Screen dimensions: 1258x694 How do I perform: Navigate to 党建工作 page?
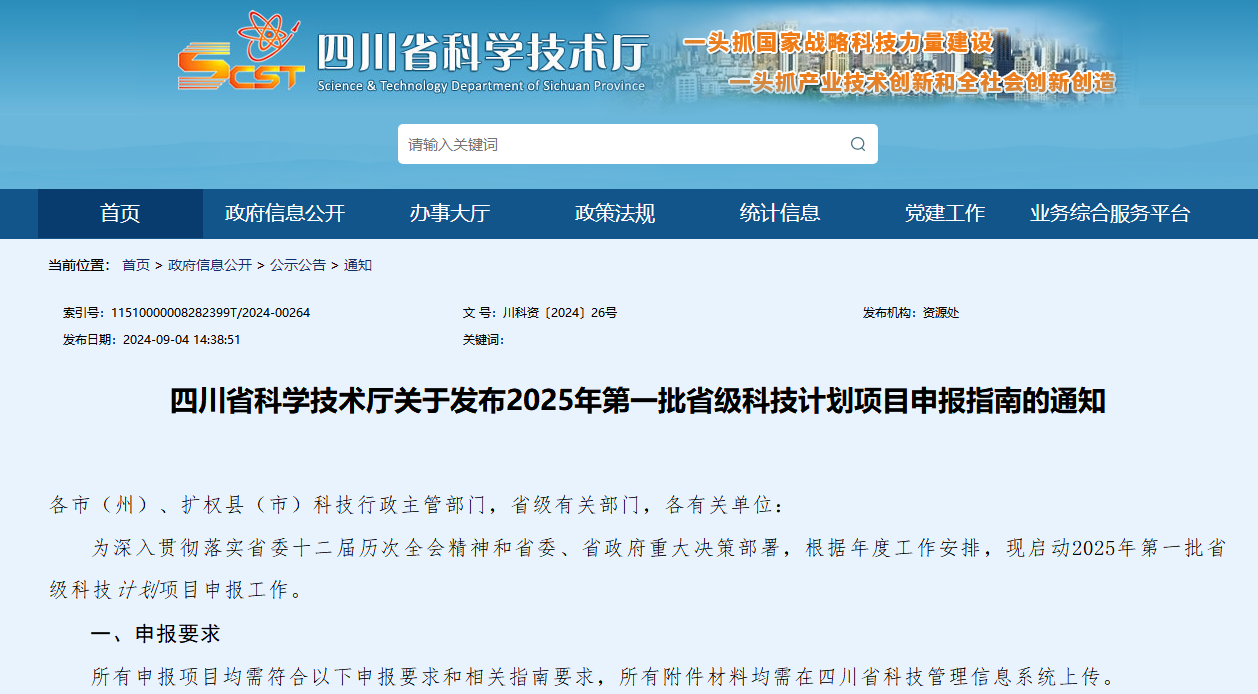click(x=945, y=213)
